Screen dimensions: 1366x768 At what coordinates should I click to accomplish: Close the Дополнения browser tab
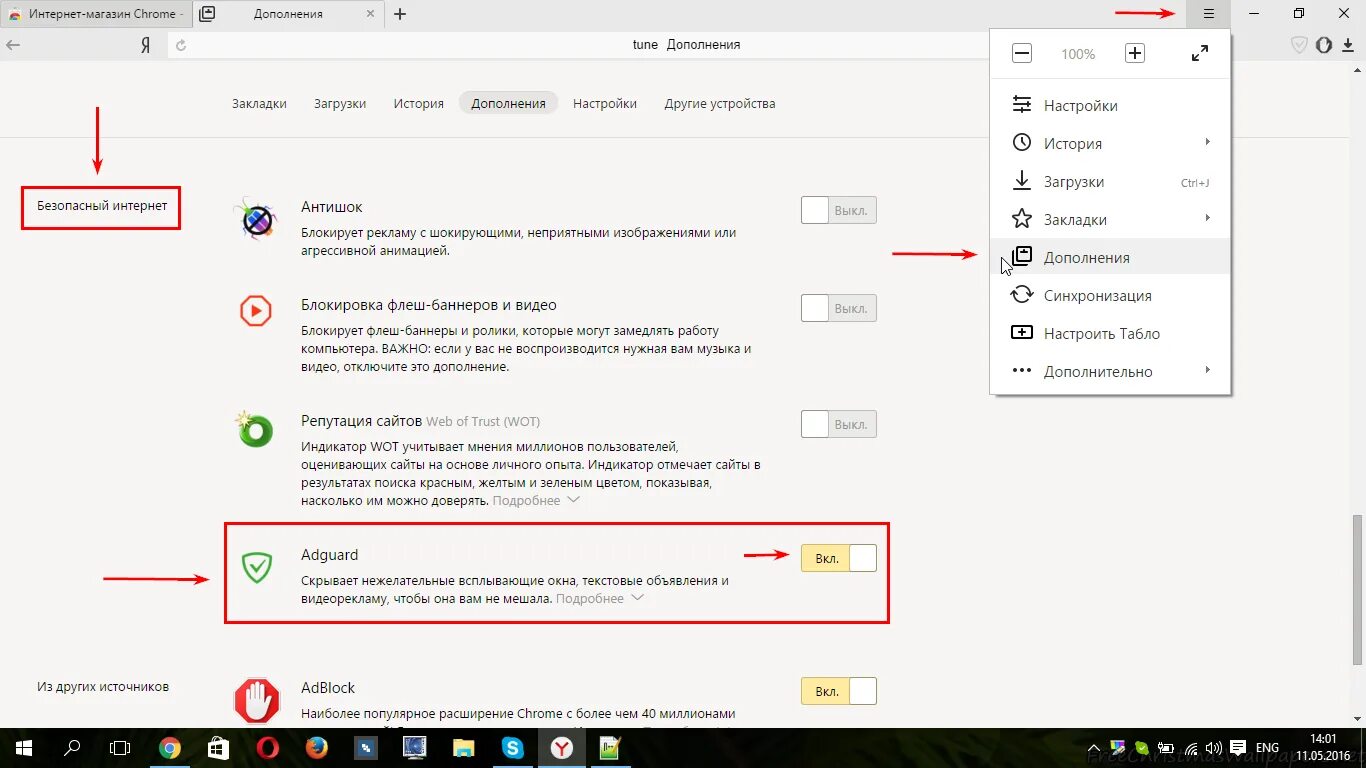click(371, 14)
